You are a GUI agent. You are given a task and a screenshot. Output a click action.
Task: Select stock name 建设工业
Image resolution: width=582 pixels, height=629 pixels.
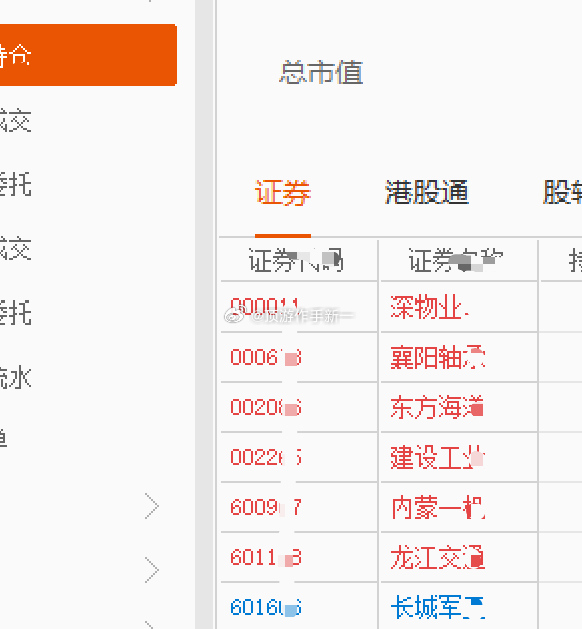pos(438,457)
